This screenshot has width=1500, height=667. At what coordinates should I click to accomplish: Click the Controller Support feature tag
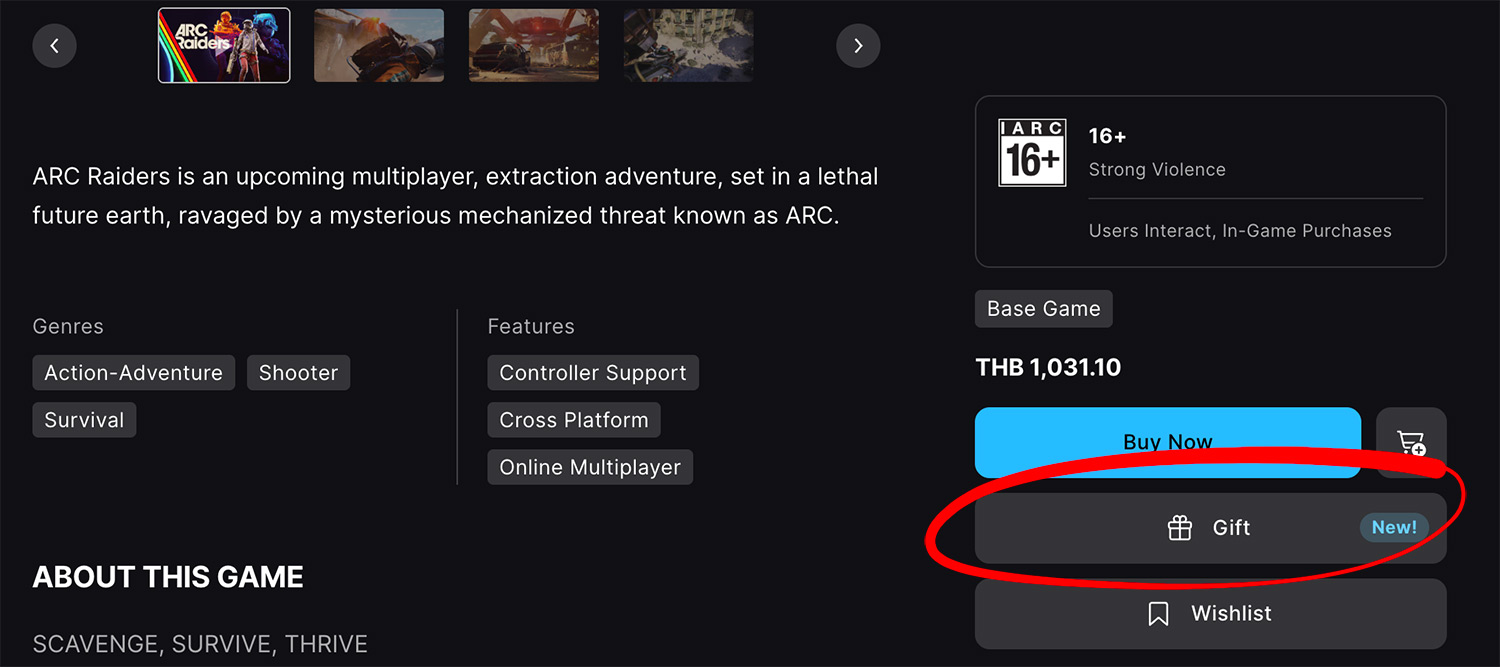[593, 373]
